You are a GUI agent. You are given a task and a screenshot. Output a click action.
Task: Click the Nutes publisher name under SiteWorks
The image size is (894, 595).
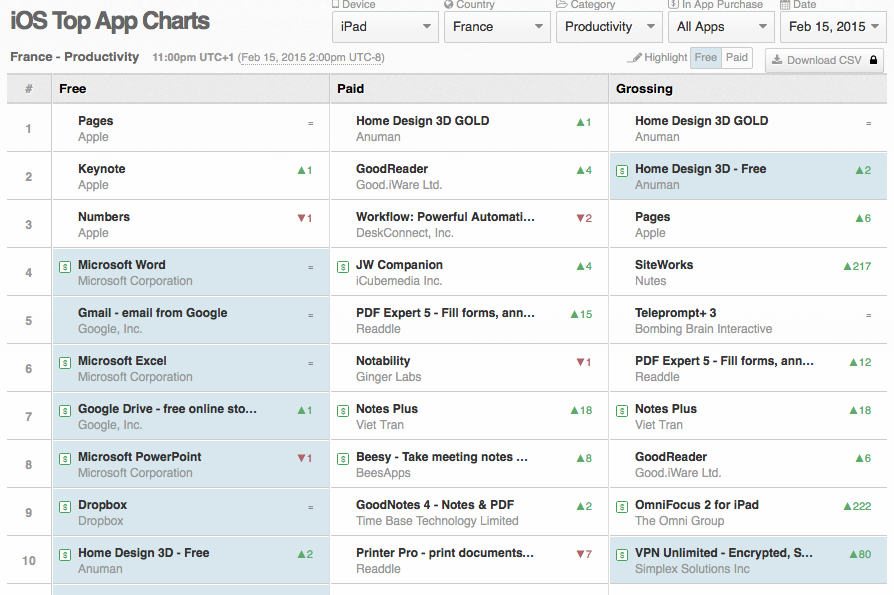tap(651, 281)
